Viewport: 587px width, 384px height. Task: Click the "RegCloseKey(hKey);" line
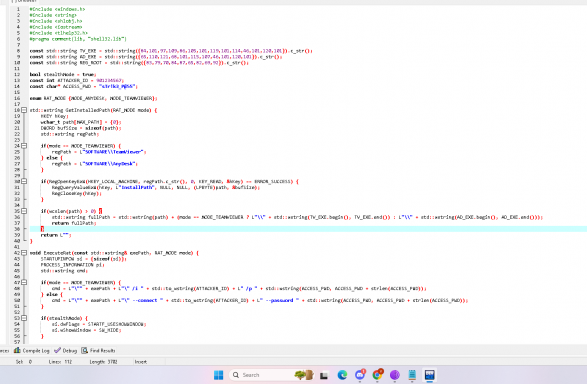[77, 193]
